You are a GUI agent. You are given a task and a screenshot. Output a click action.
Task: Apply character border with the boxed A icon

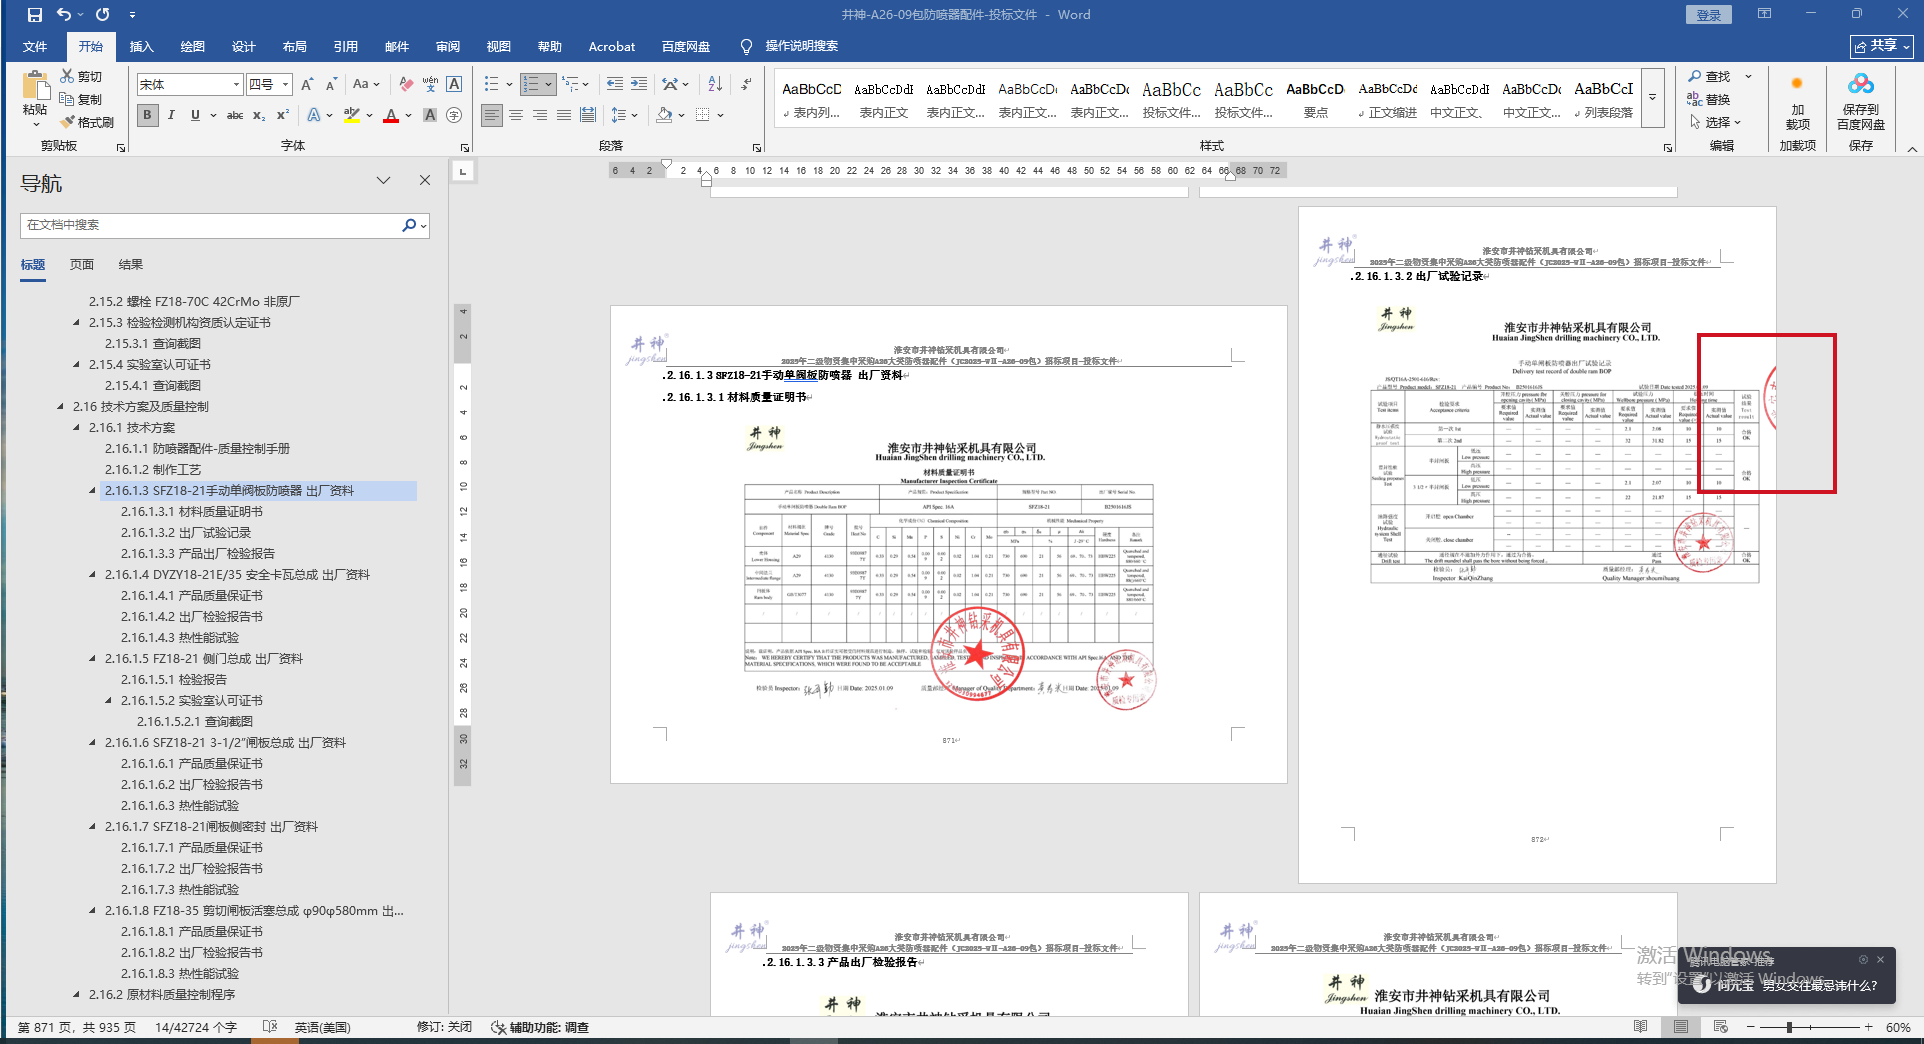[x=454, y=85]
